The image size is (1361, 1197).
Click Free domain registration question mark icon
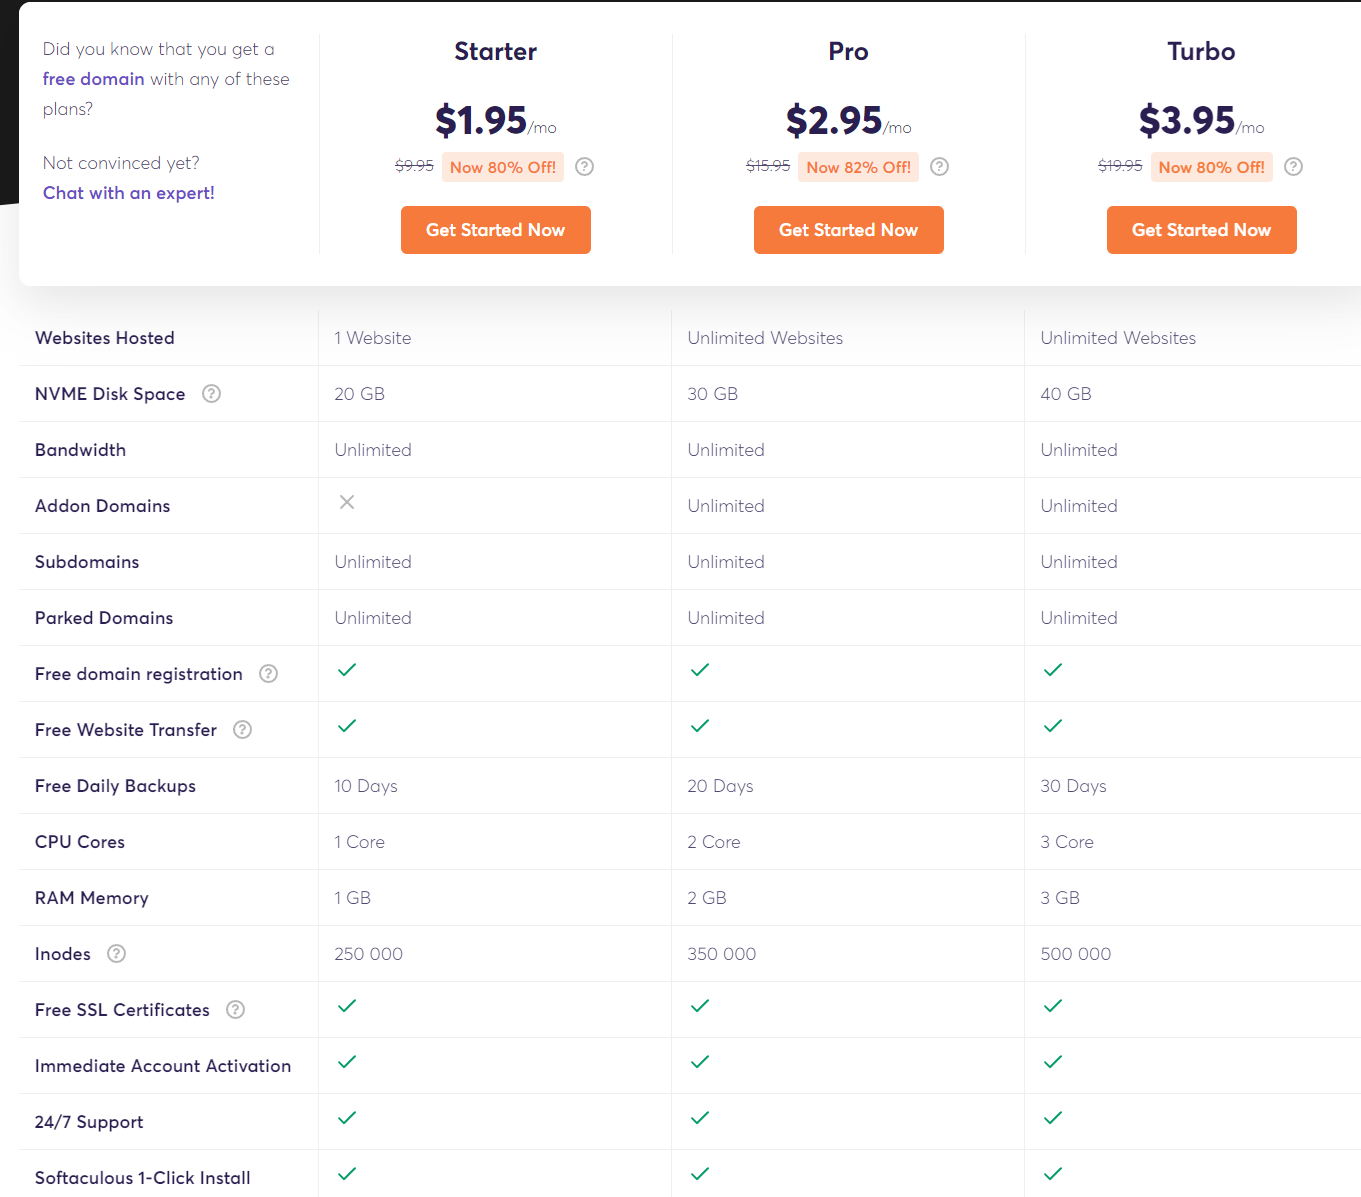pyautogui.click(x=268, y=674)
